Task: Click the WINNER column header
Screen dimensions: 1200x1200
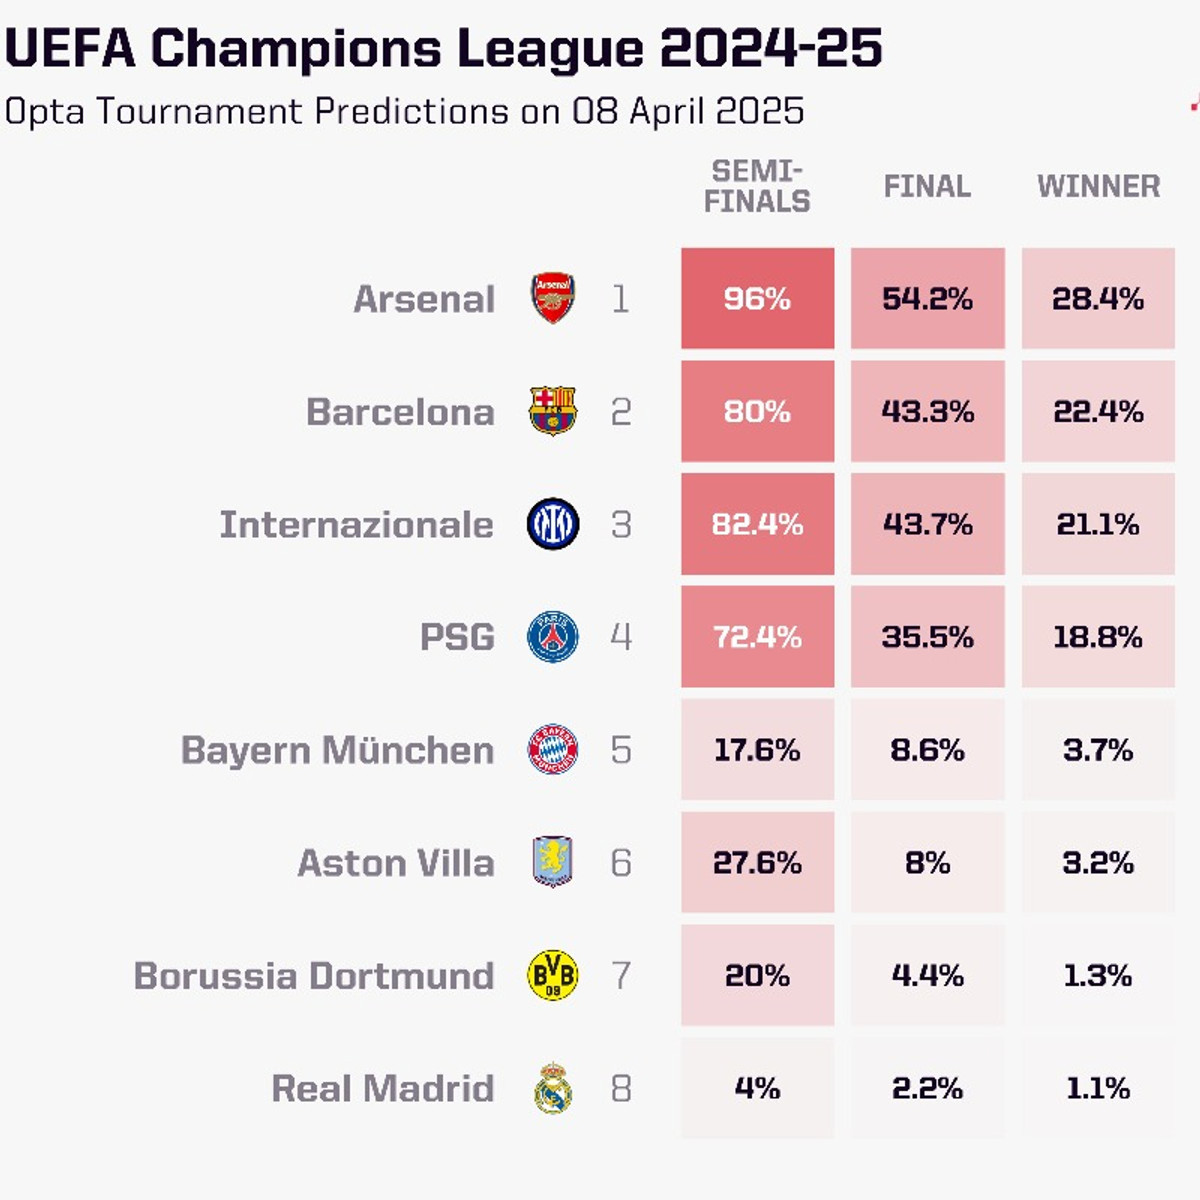Action: point(1098,186)
